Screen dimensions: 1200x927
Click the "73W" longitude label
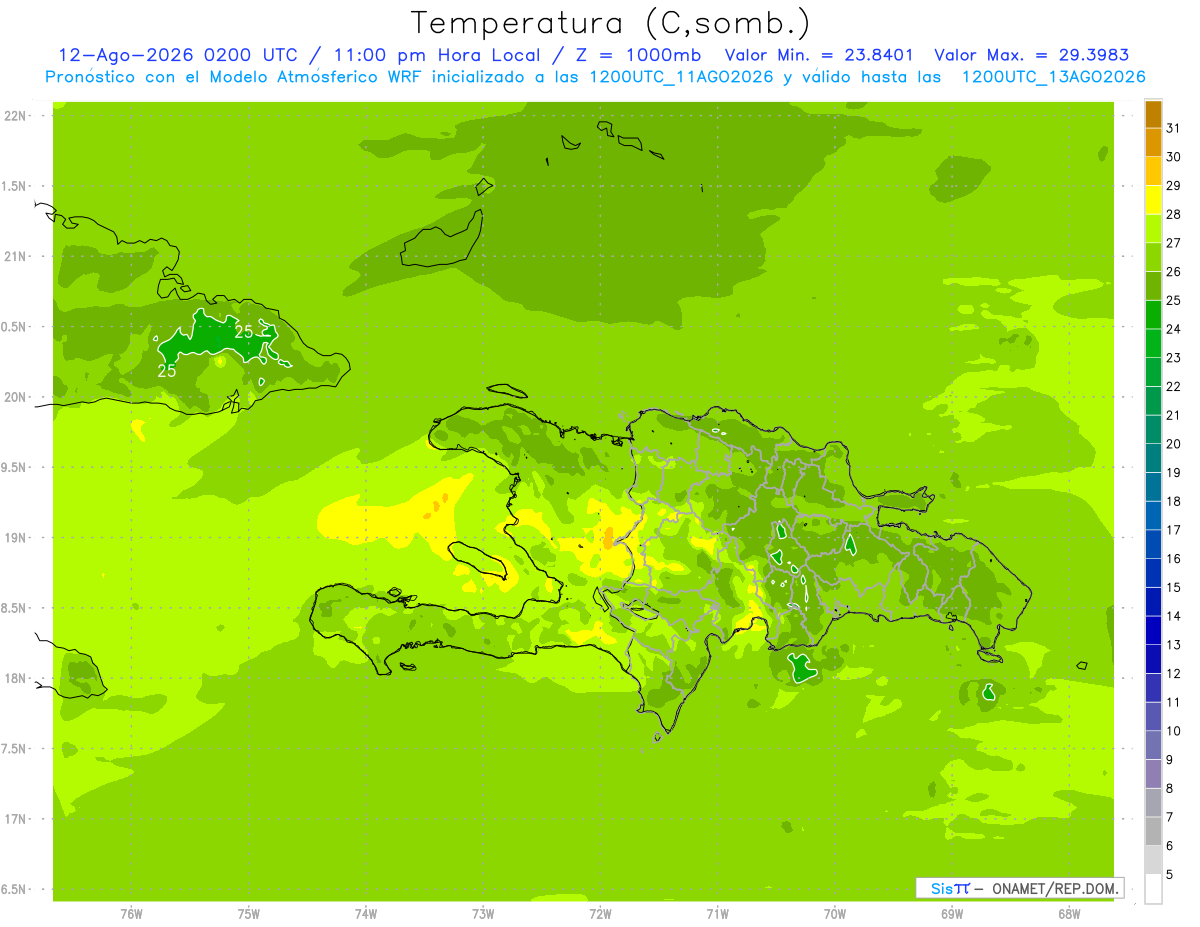point(483,914)
